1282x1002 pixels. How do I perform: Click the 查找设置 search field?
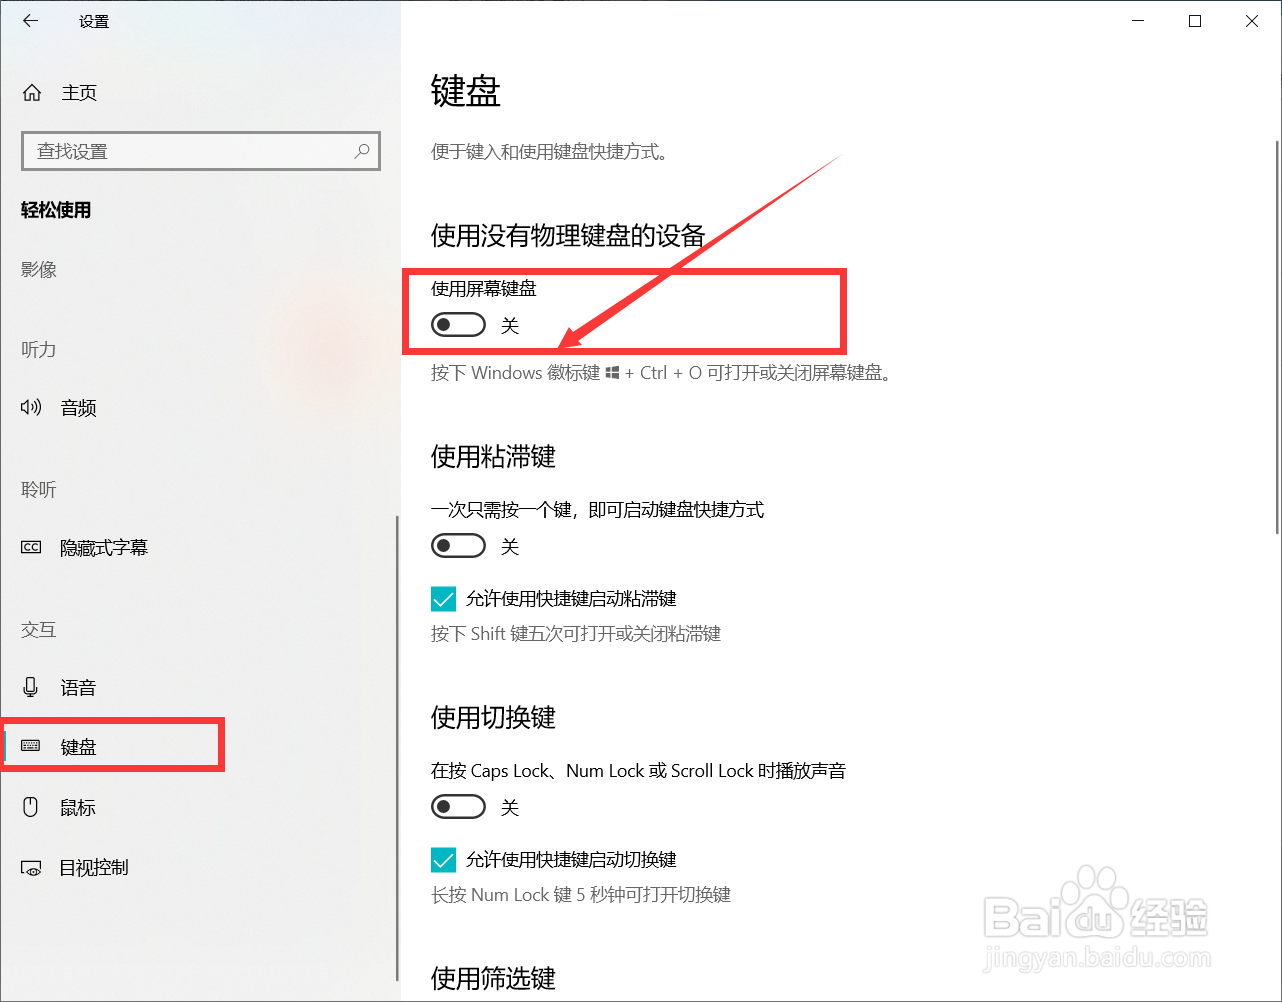tap(201, 151)
